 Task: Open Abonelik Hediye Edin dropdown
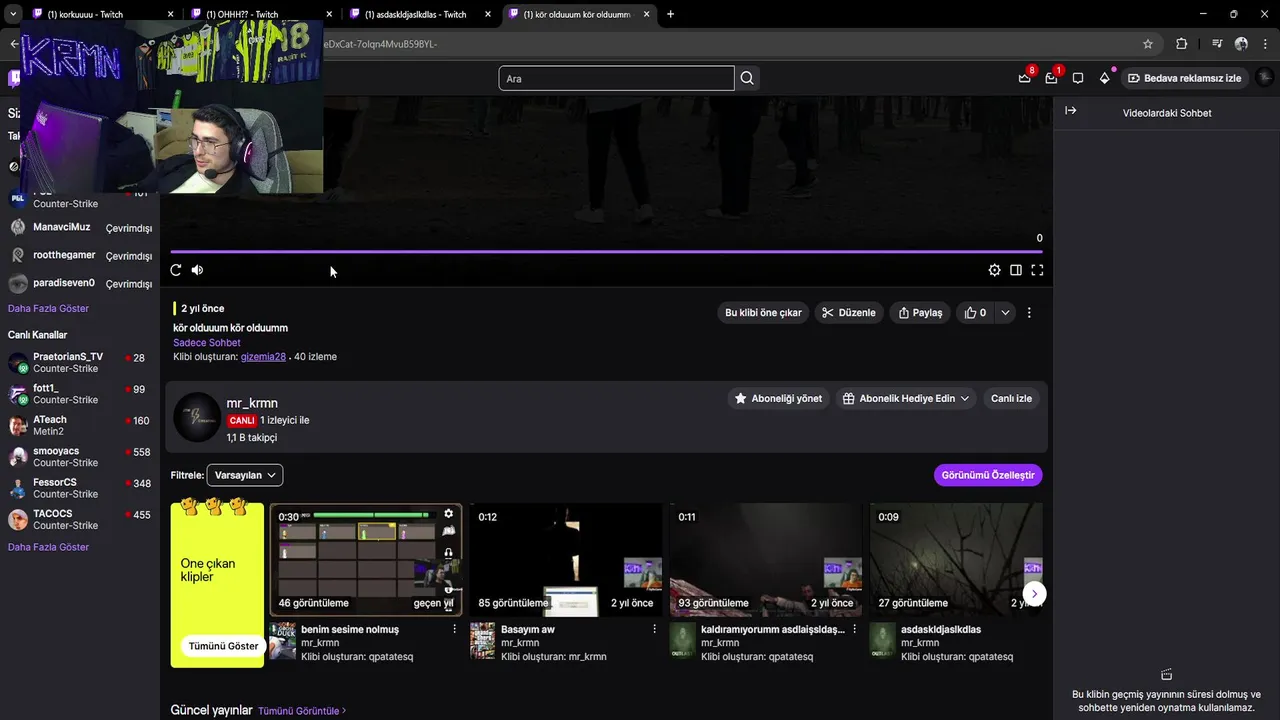coord(906,398)
